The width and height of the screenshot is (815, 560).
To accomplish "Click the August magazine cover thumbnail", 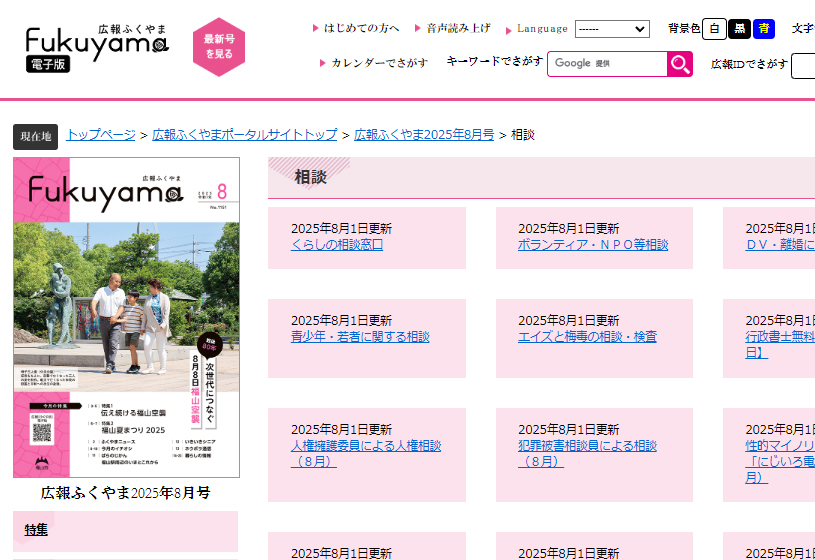I will tap(126, 317).
